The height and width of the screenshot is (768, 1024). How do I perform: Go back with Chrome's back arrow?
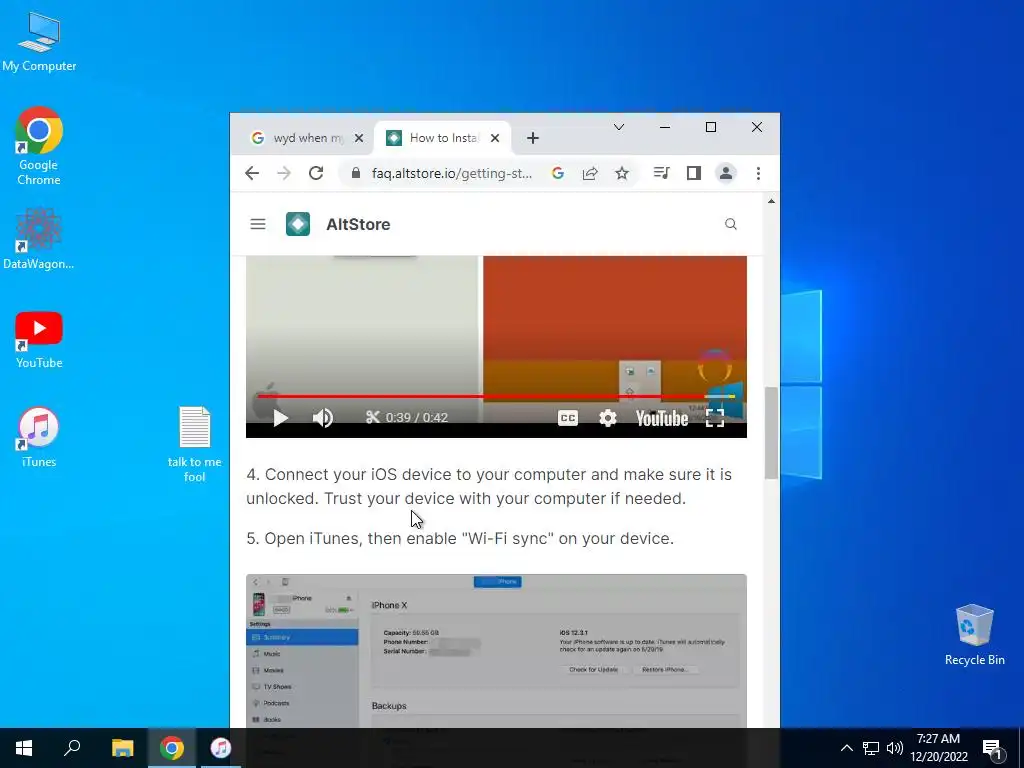click(x=252, y=173)
